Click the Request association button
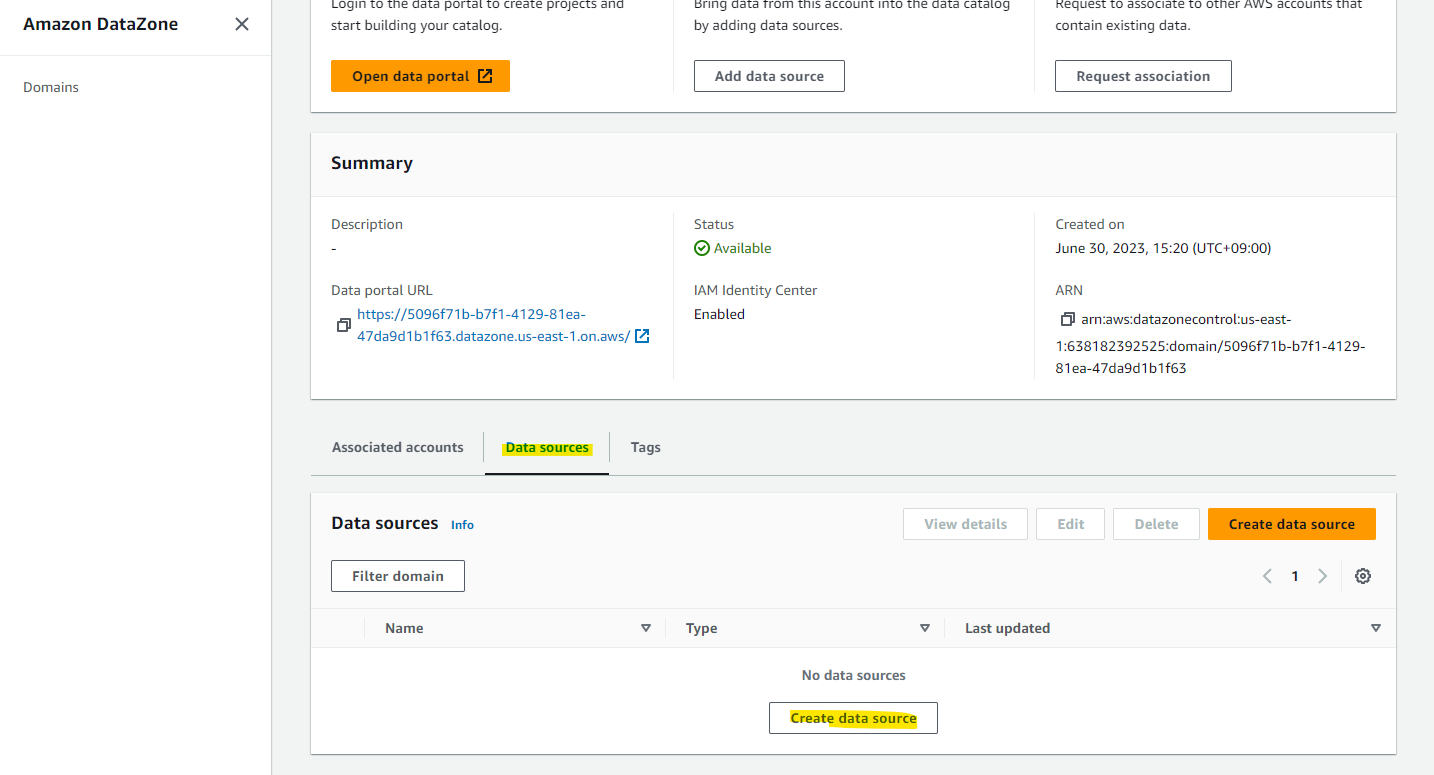 [x=1143, y=76]
